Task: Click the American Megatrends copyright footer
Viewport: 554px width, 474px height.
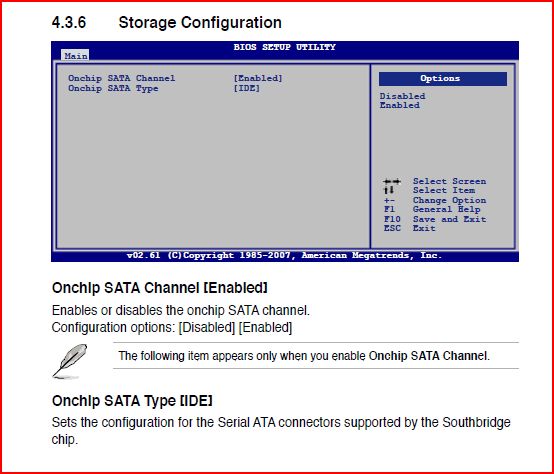Action: coord(284,255)
